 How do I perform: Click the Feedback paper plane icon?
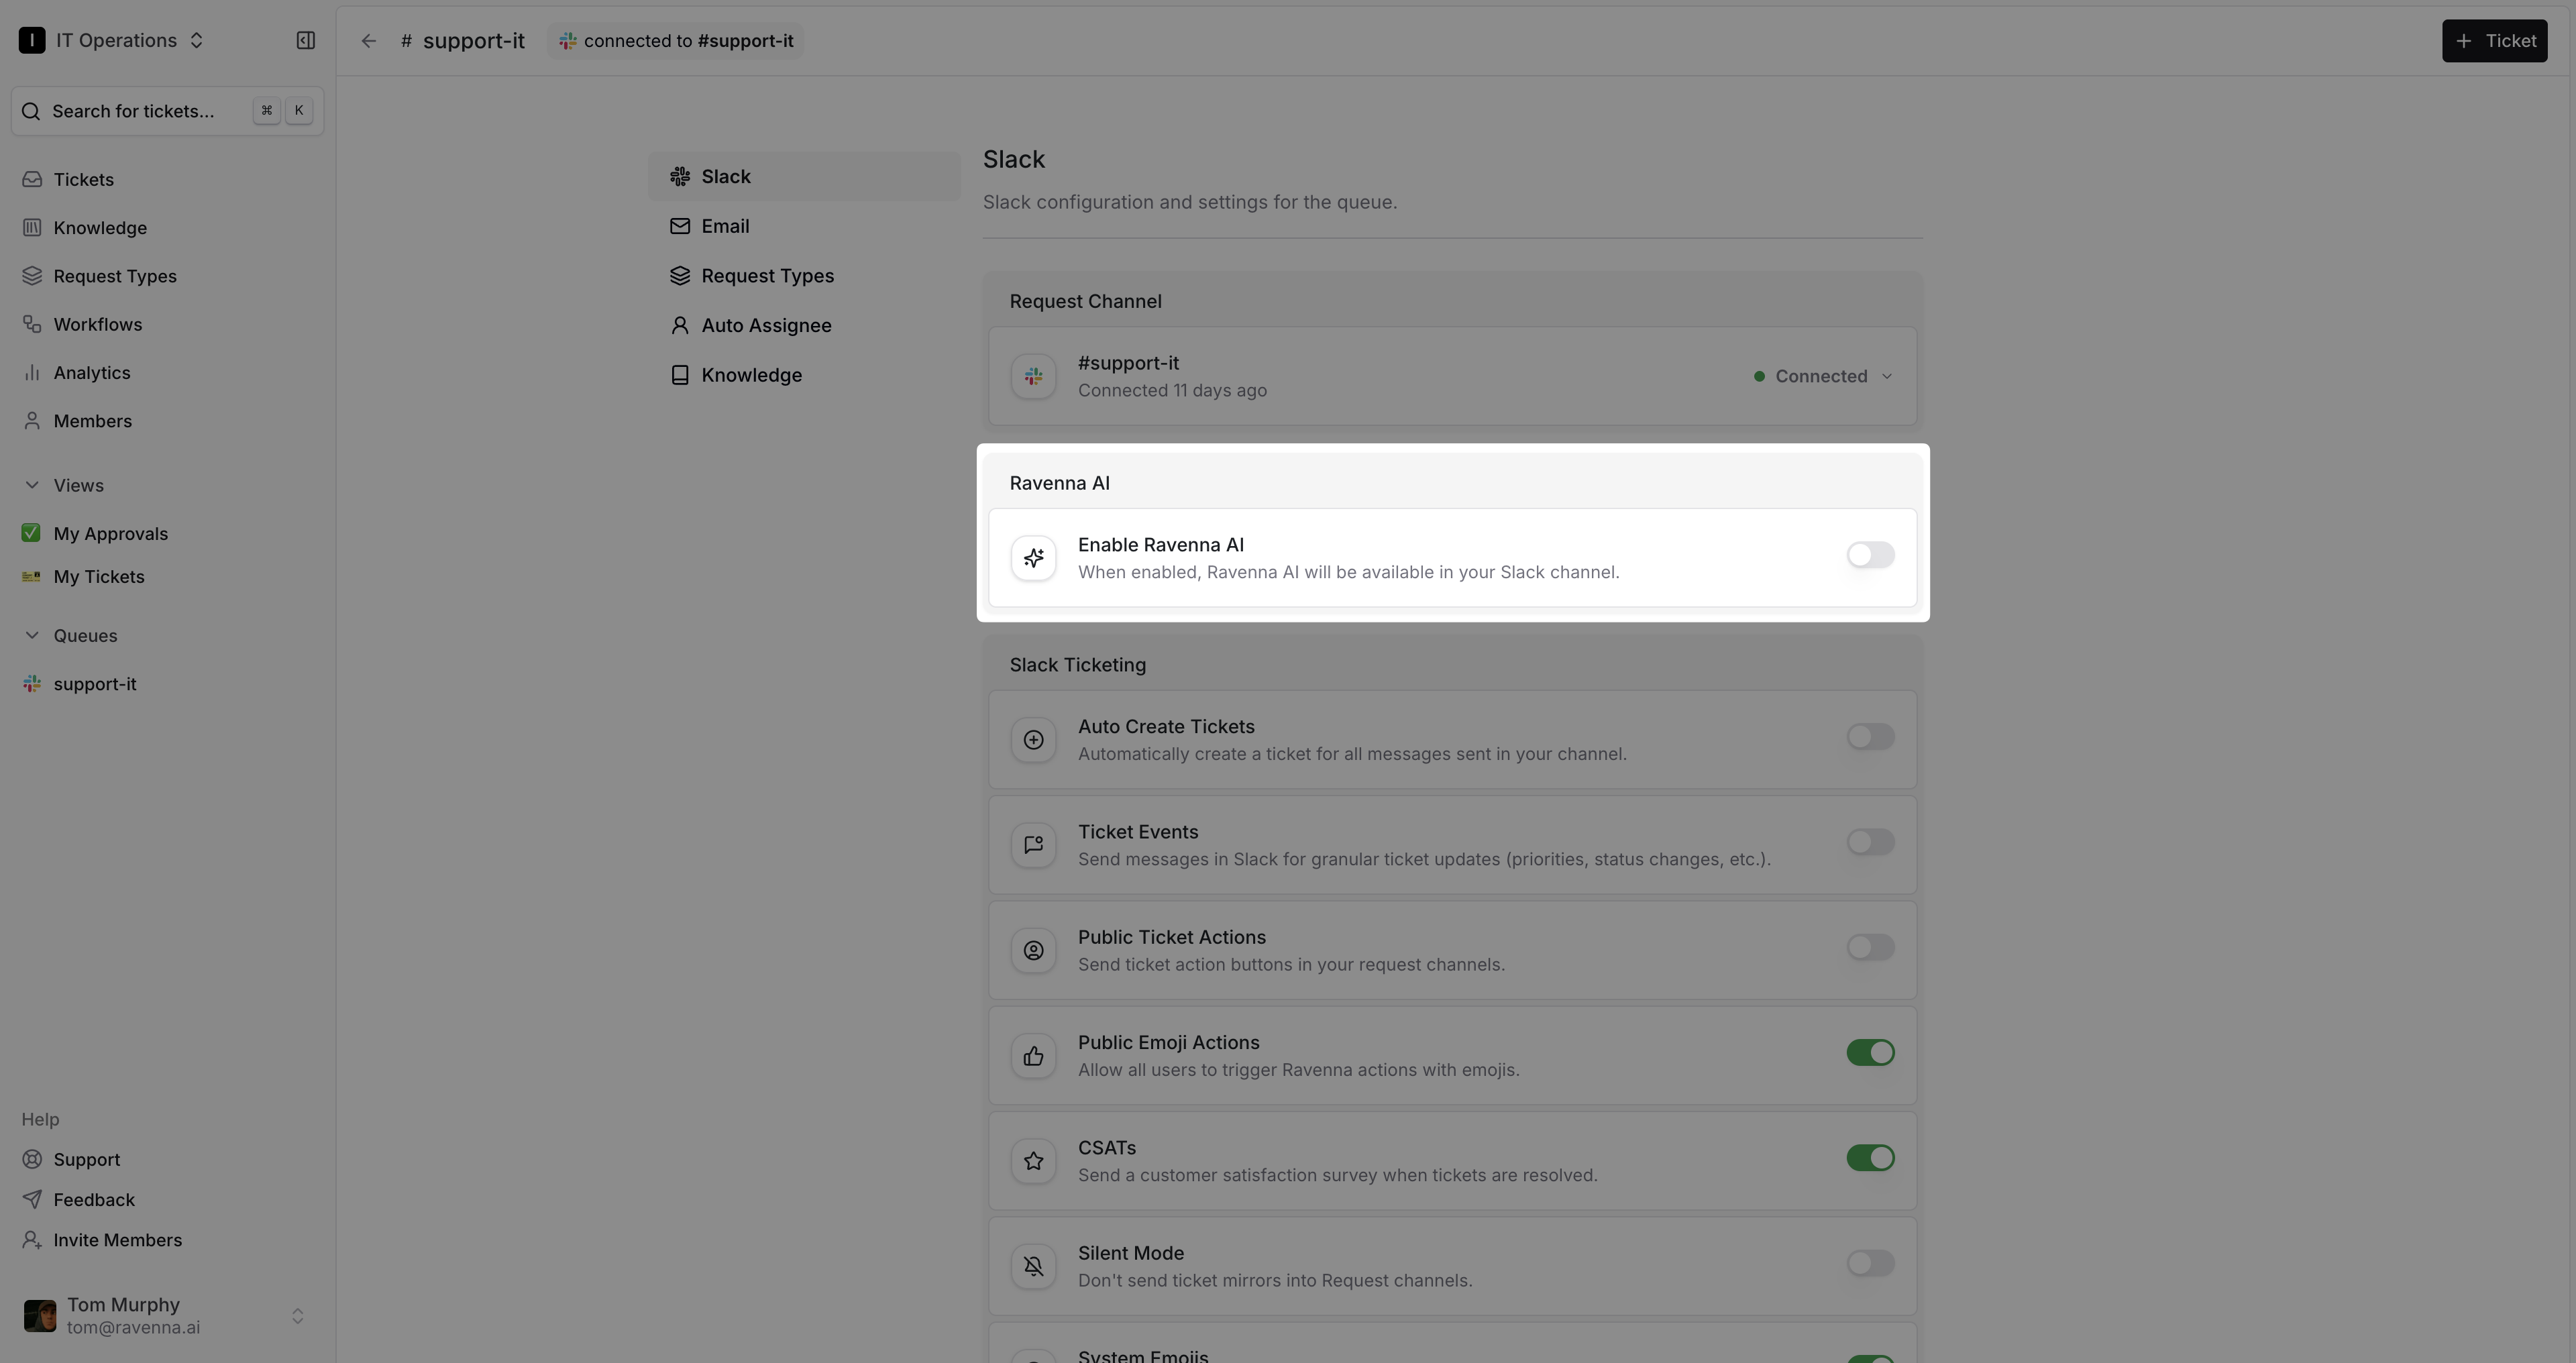point(32,1199)
